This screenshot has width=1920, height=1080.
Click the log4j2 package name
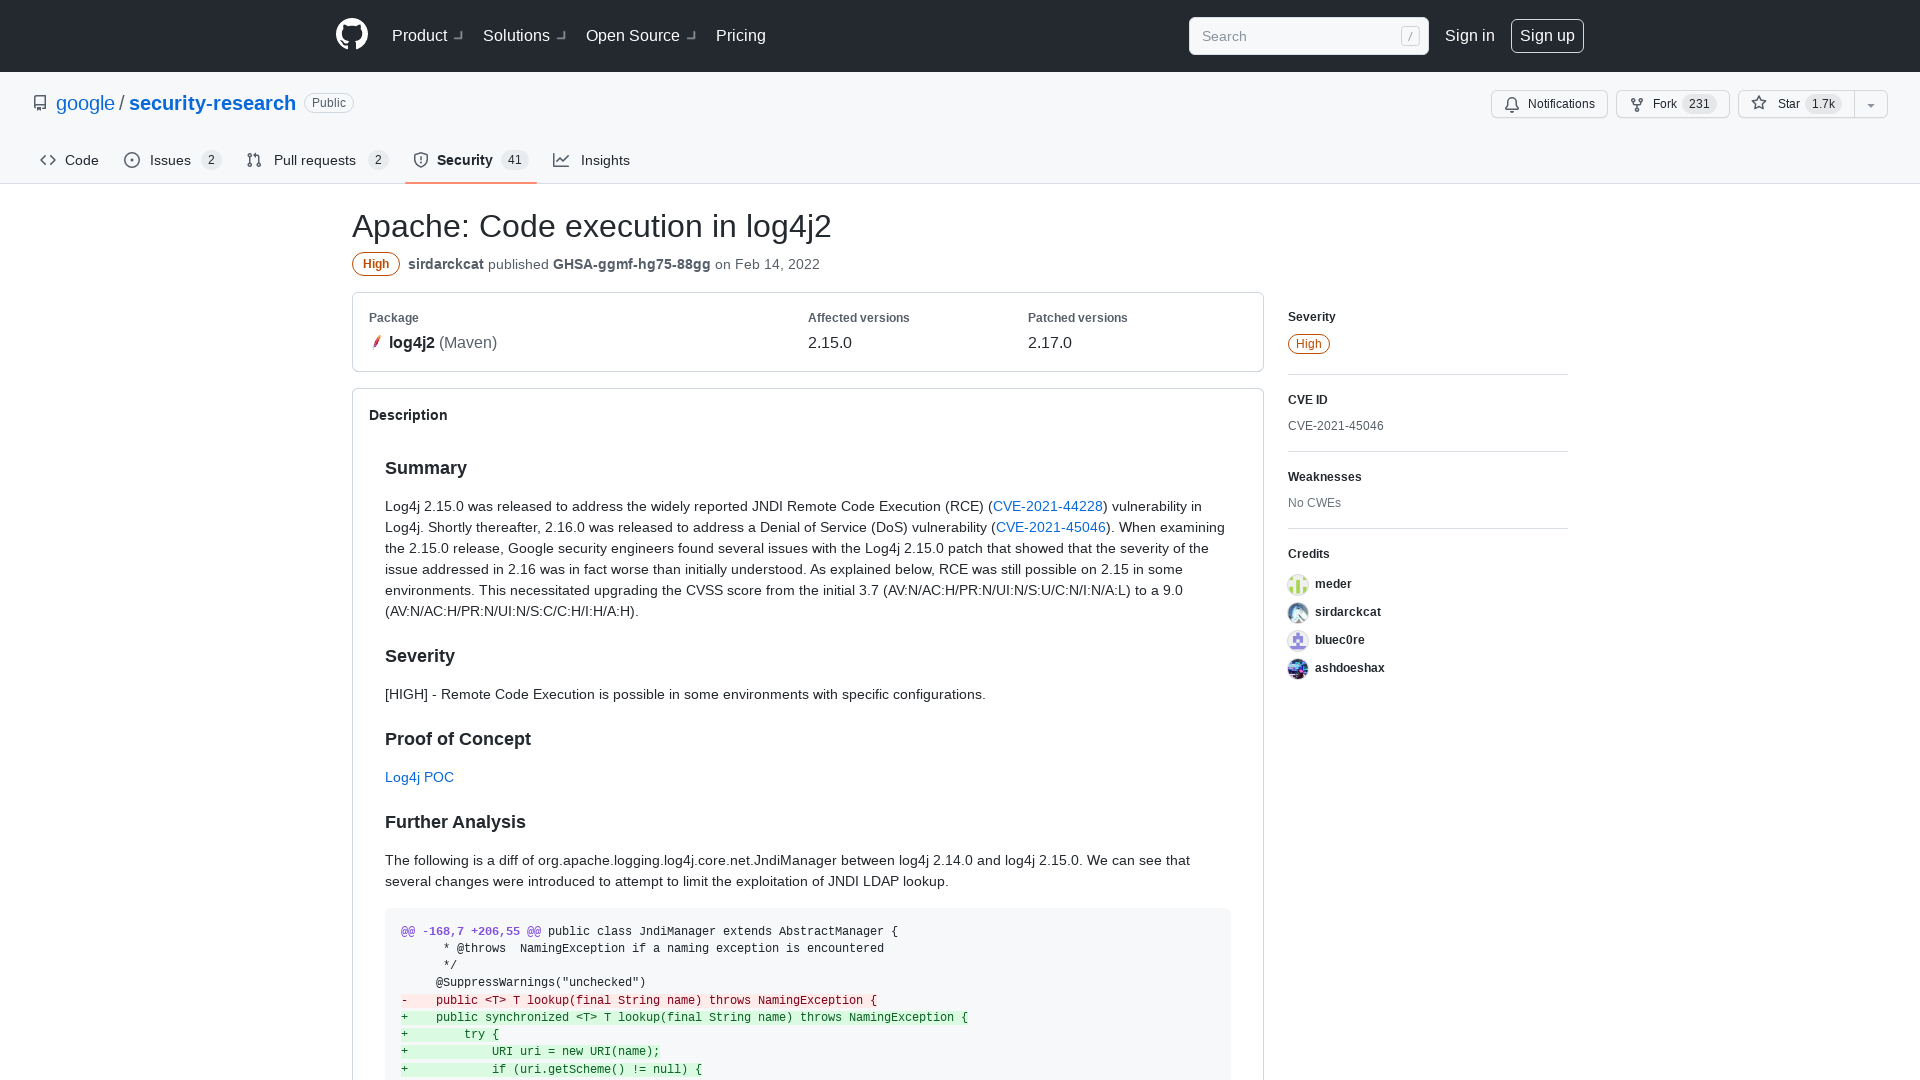pyautogui.click(x=412, y=342)
